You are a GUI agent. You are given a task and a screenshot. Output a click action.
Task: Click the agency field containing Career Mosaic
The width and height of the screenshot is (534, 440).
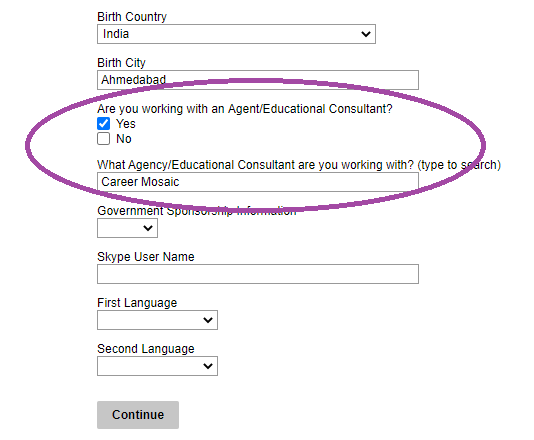[258, 182]
